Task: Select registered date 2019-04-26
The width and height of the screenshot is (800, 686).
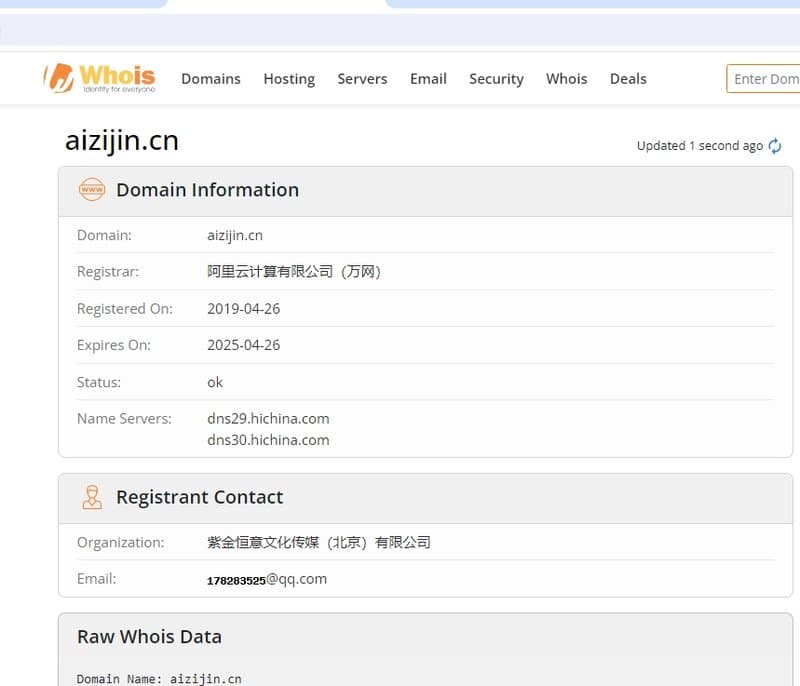Action: [243, 309]
